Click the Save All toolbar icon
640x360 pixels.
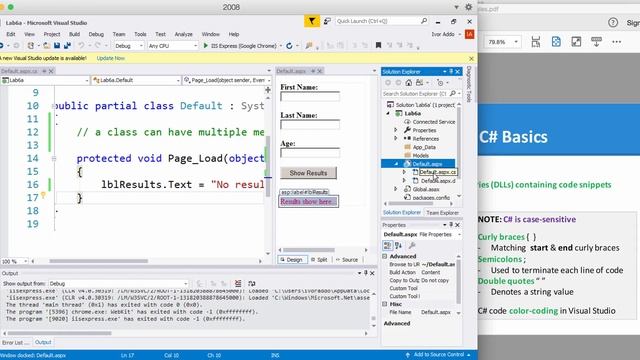tap(67, 46)
